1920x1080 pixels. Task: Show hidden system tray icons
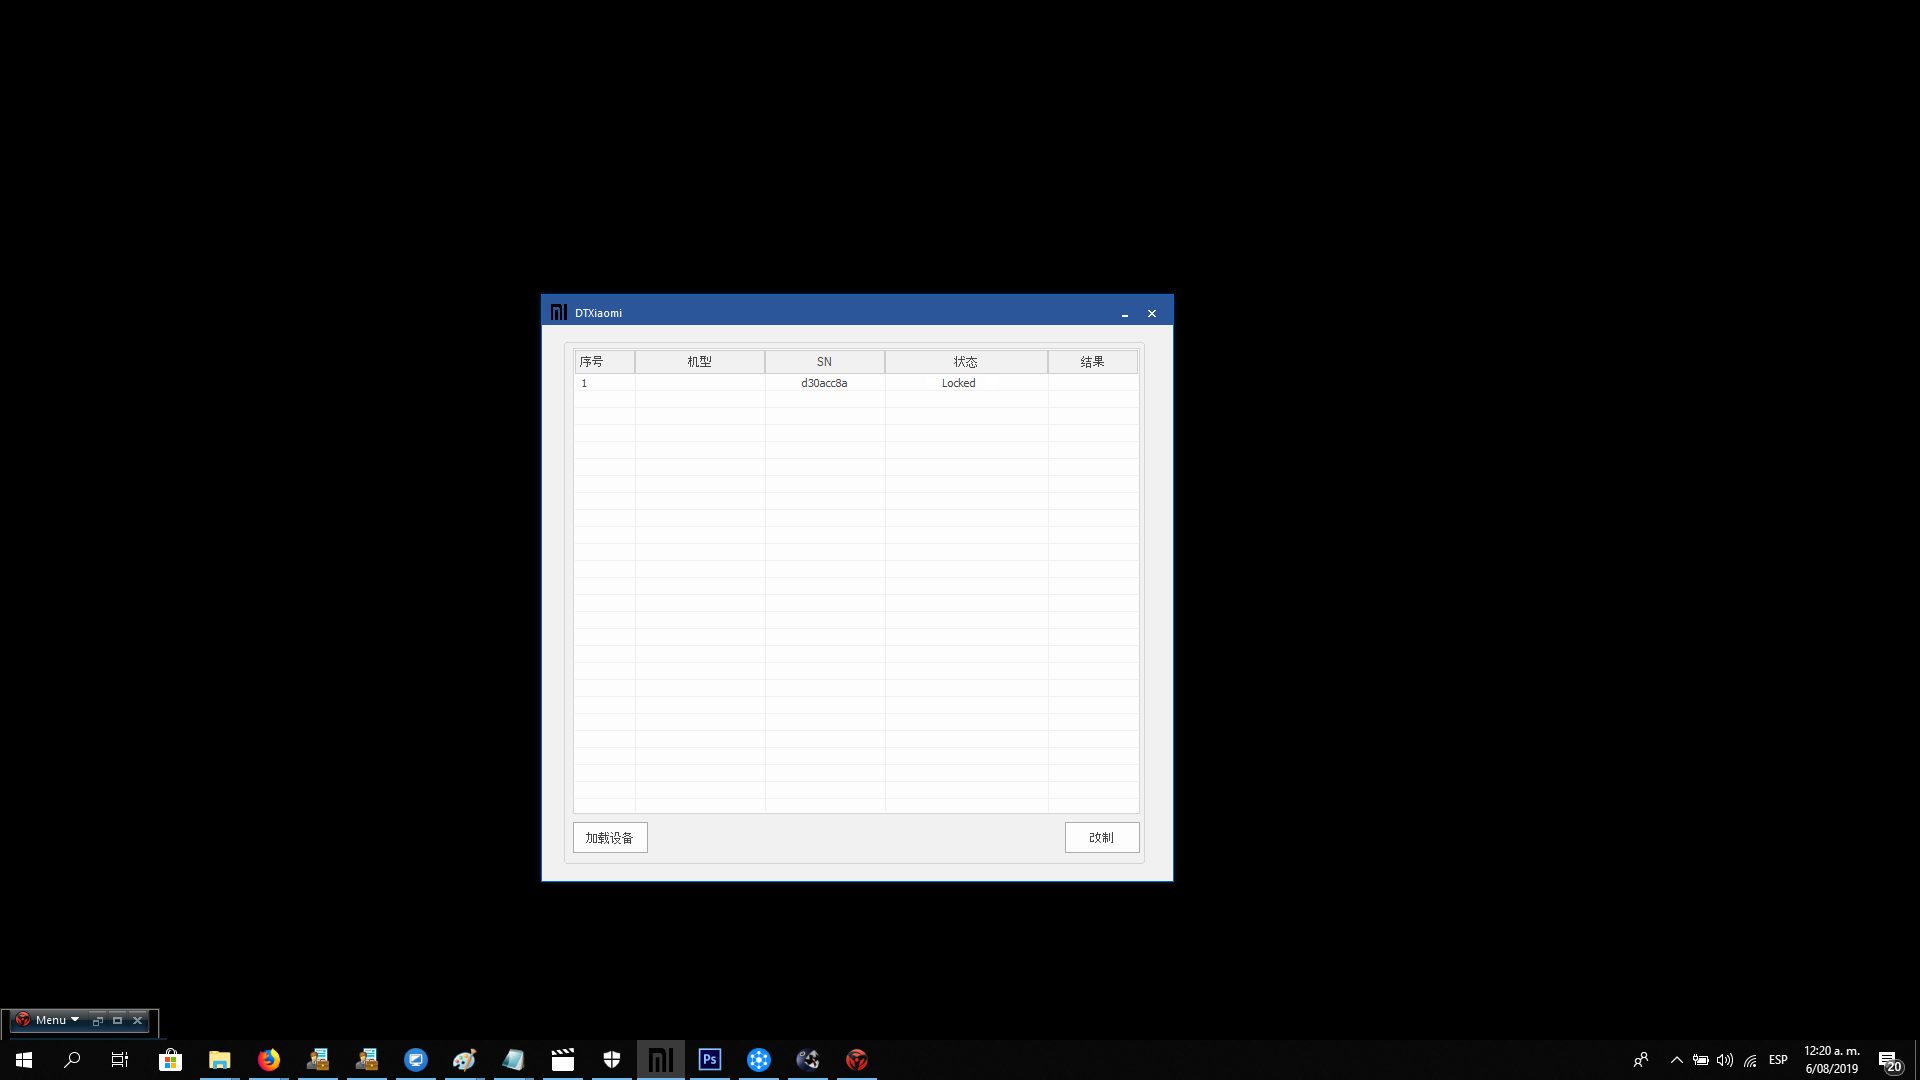(1677, 1060)
